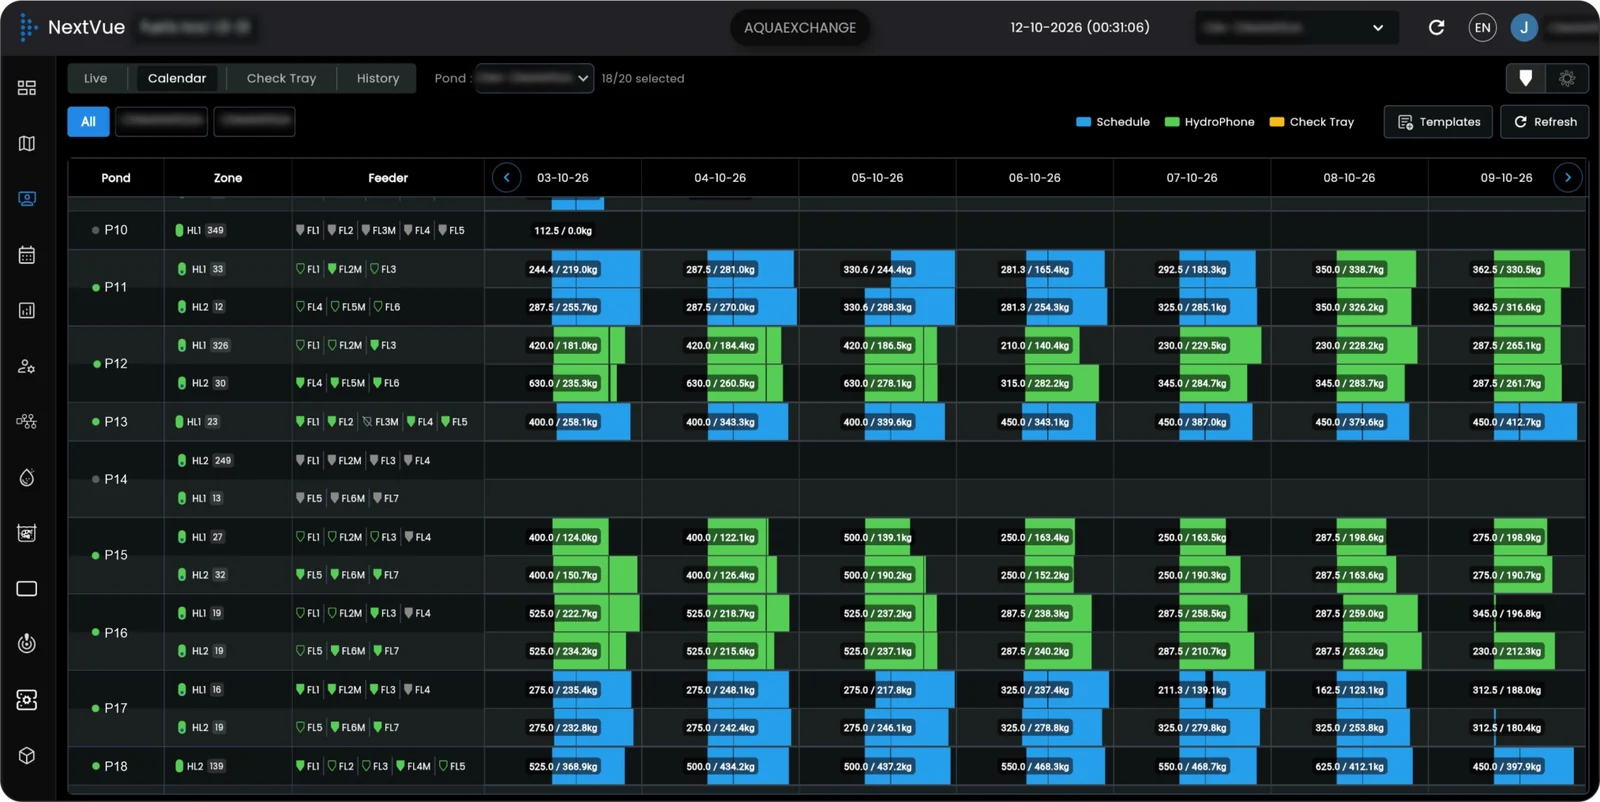The image size is (1600, 802).
Task: Toggle feeder FL3M for pond P10
Action: coord(378,230)
